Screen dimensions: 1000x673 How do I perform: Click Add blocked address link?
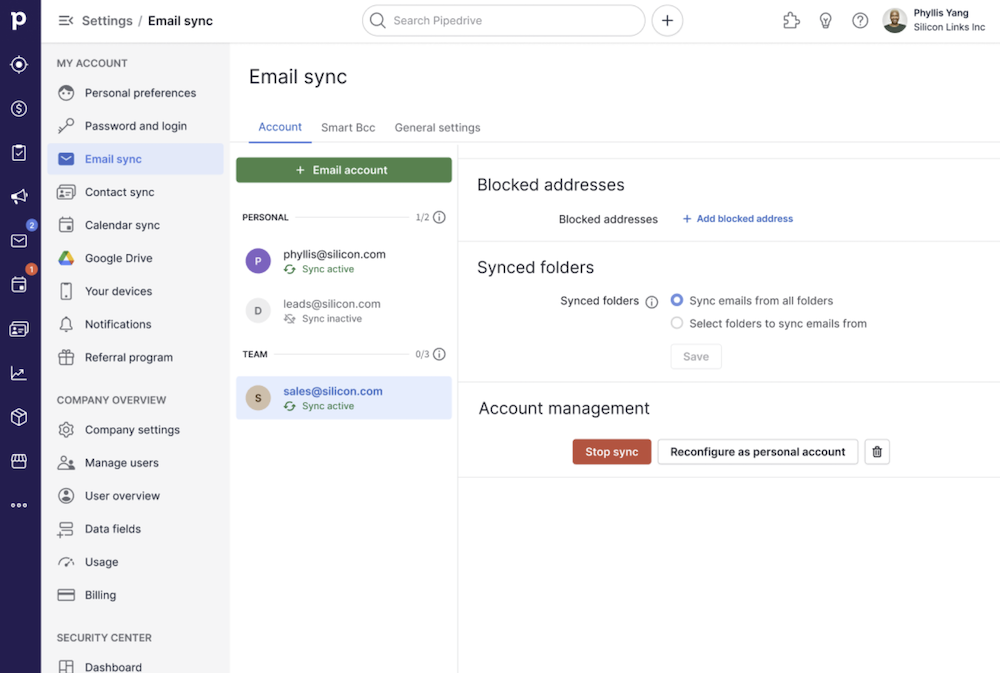tap(737, 218)
